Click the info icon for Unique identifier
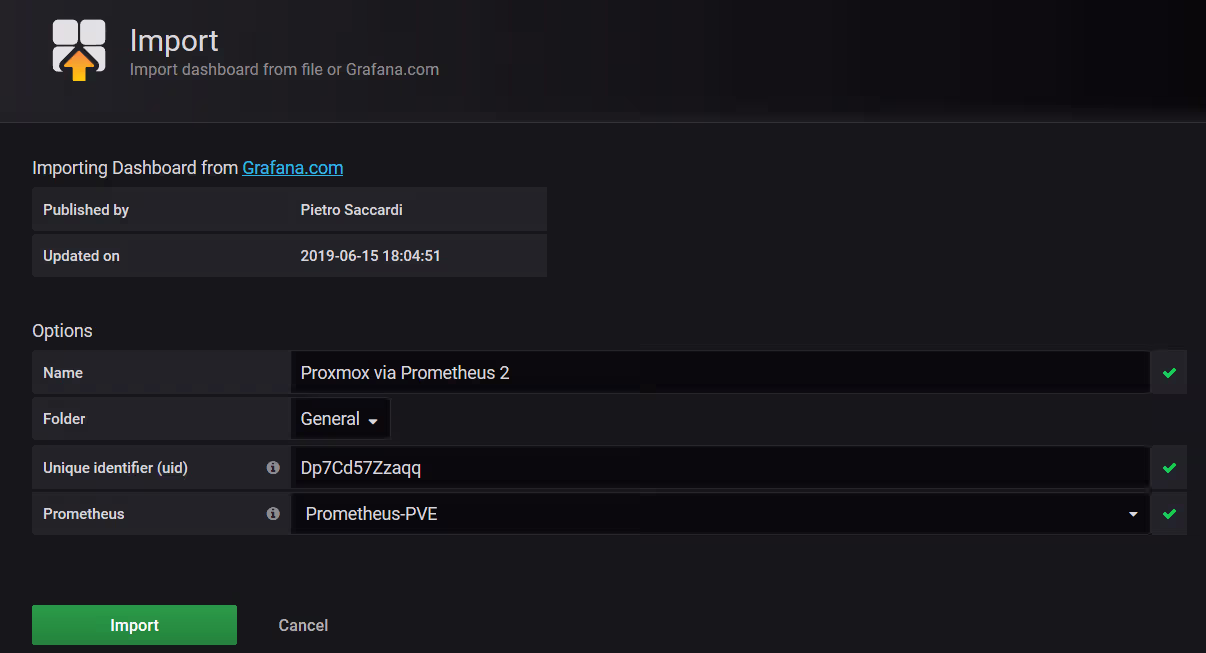 [x=273, y=467]
